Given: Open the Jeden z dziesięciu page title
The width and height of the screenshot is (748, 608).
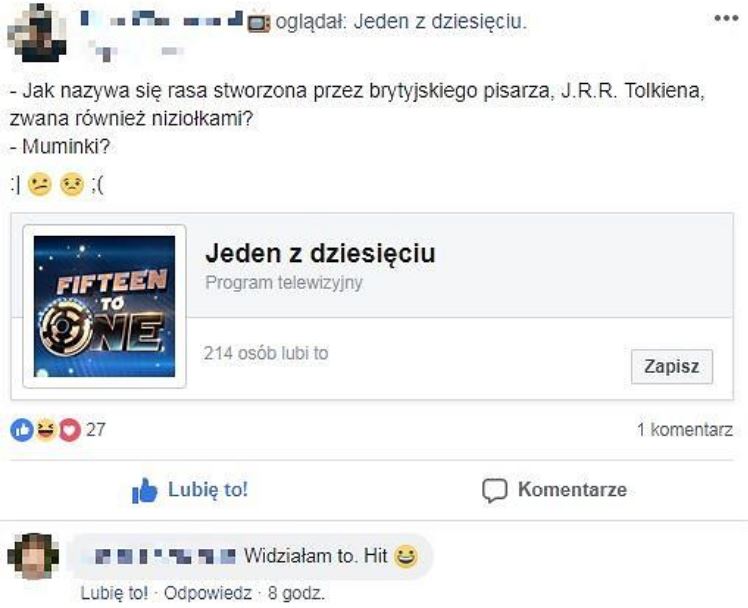Looking at the screenshot, I should tap(320, 253).
